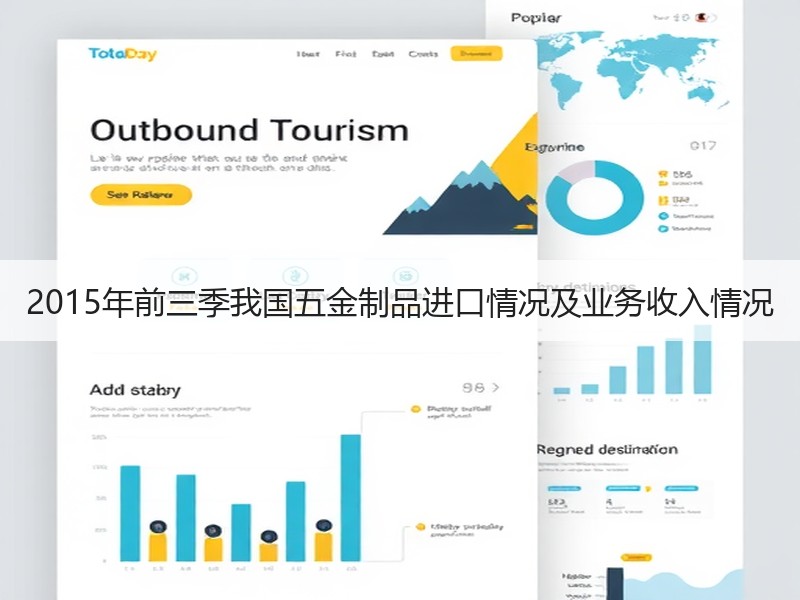Click the Add stabry heading
This screenshot has width=800, height=600.
point(135,390)
